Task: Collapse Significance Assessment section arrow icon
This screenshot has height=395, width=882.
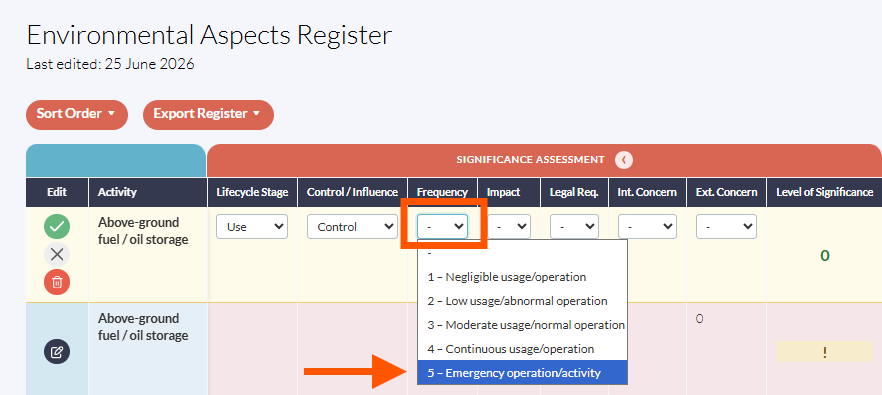Action: (x=624, y=160)
